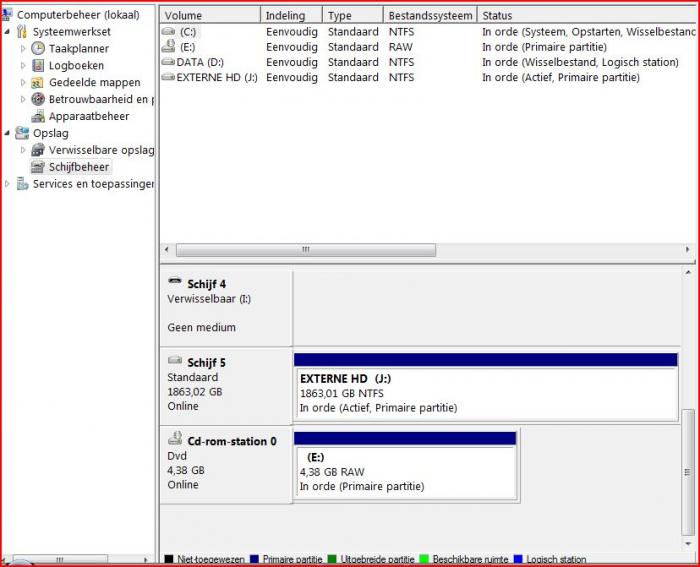Viewport: 700px width, 567px height.
Task: Expand the Verwisselbare opslag node
Action: pyautogui.click(x=23, y=150)
